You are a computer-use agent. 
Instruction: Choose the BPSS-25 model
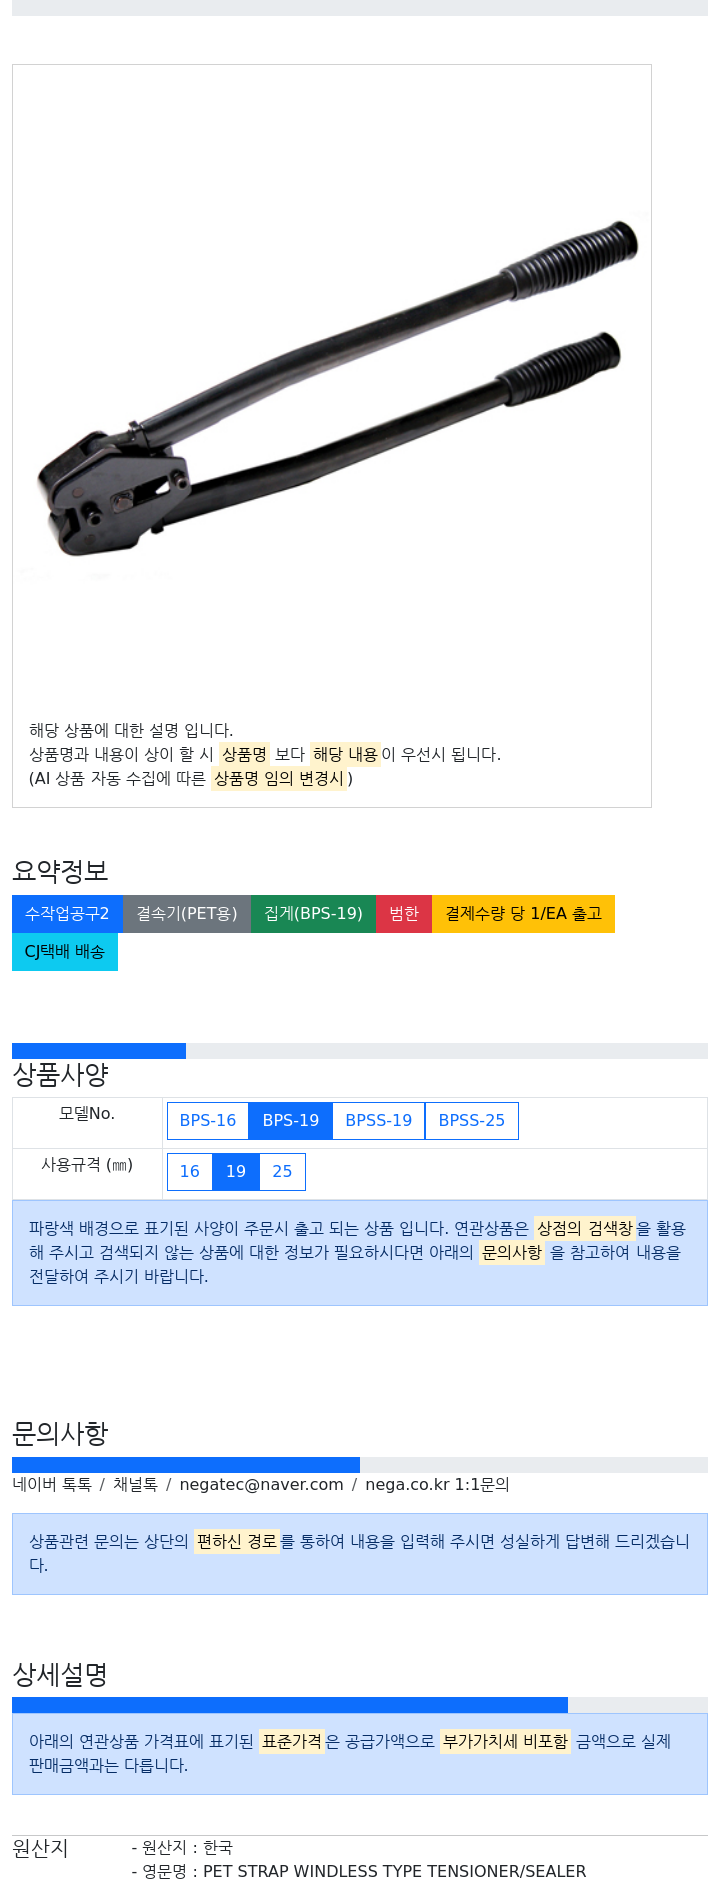[472, 1121]
